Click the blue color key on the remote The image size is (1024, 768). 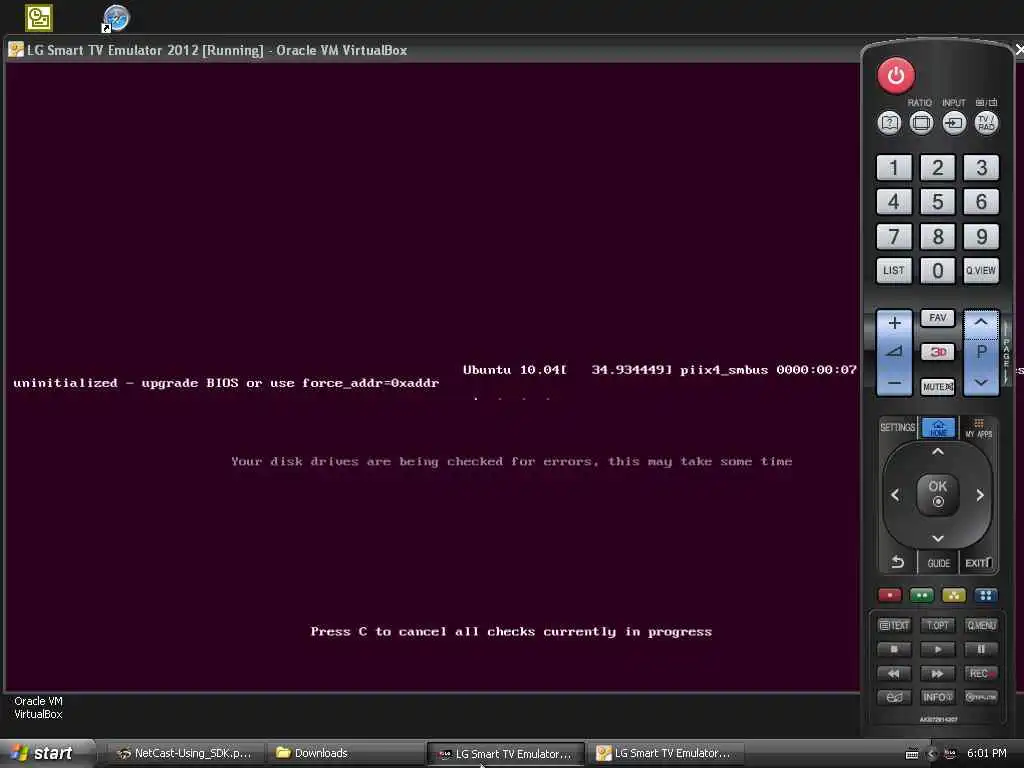[x=985, y=595]
